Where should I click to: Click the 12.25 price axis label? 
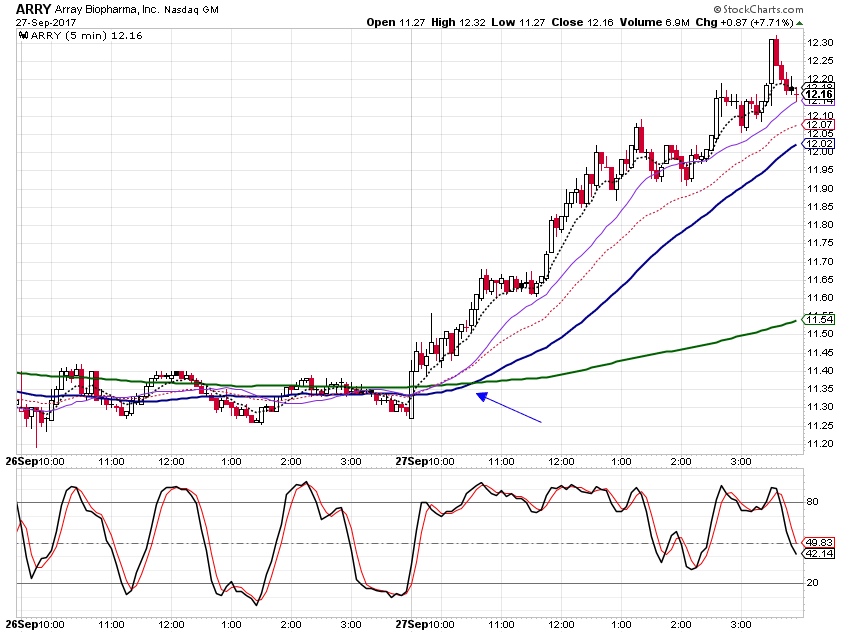[820, 61]
